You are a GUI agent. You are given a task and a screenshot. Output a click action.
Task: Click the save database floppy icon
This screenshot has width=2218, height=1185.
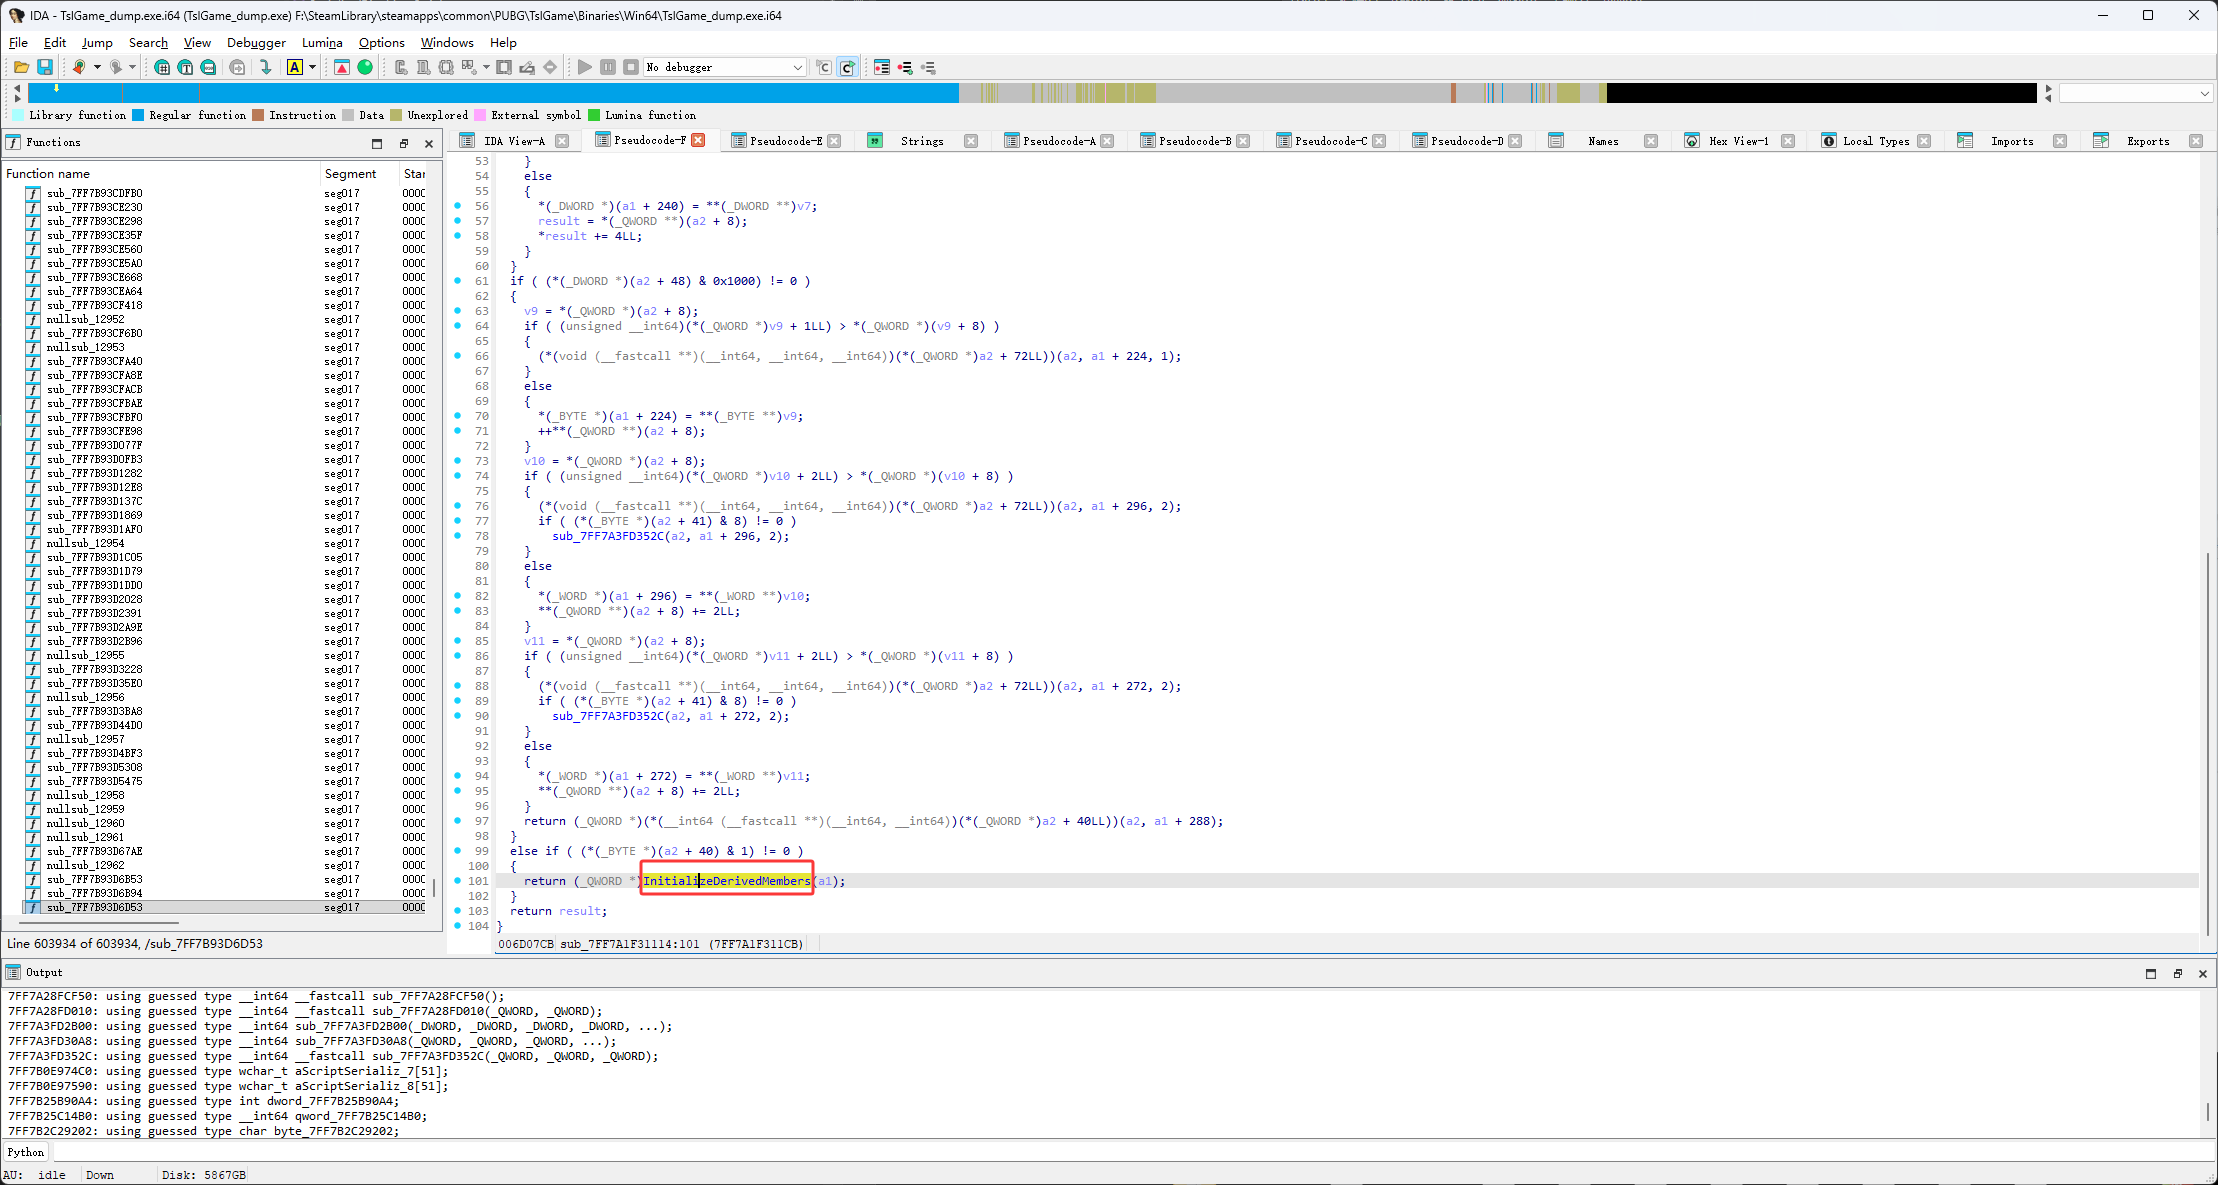tap(45, 67)
